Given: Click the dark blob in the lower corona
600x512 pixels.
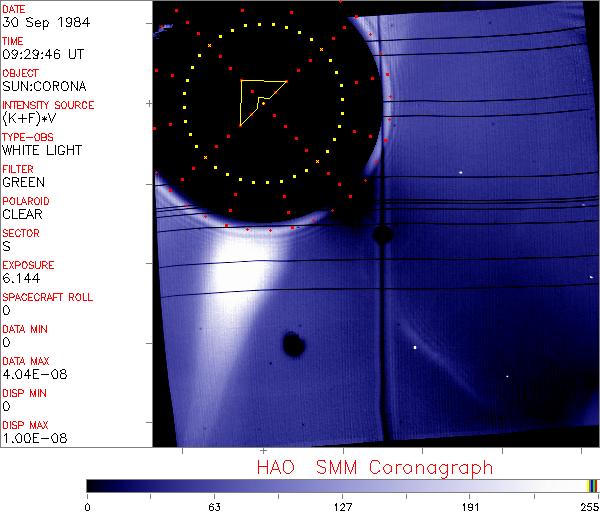Looking at the screenshot, I should [x=293, y=345].
